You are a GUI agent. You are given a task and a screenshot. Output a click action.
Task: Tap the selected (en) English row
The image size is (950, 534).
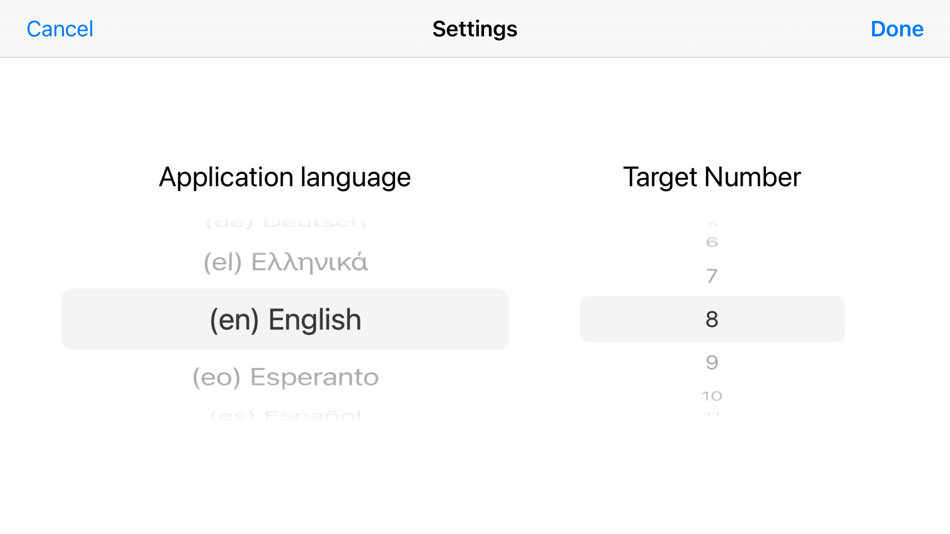285,320
